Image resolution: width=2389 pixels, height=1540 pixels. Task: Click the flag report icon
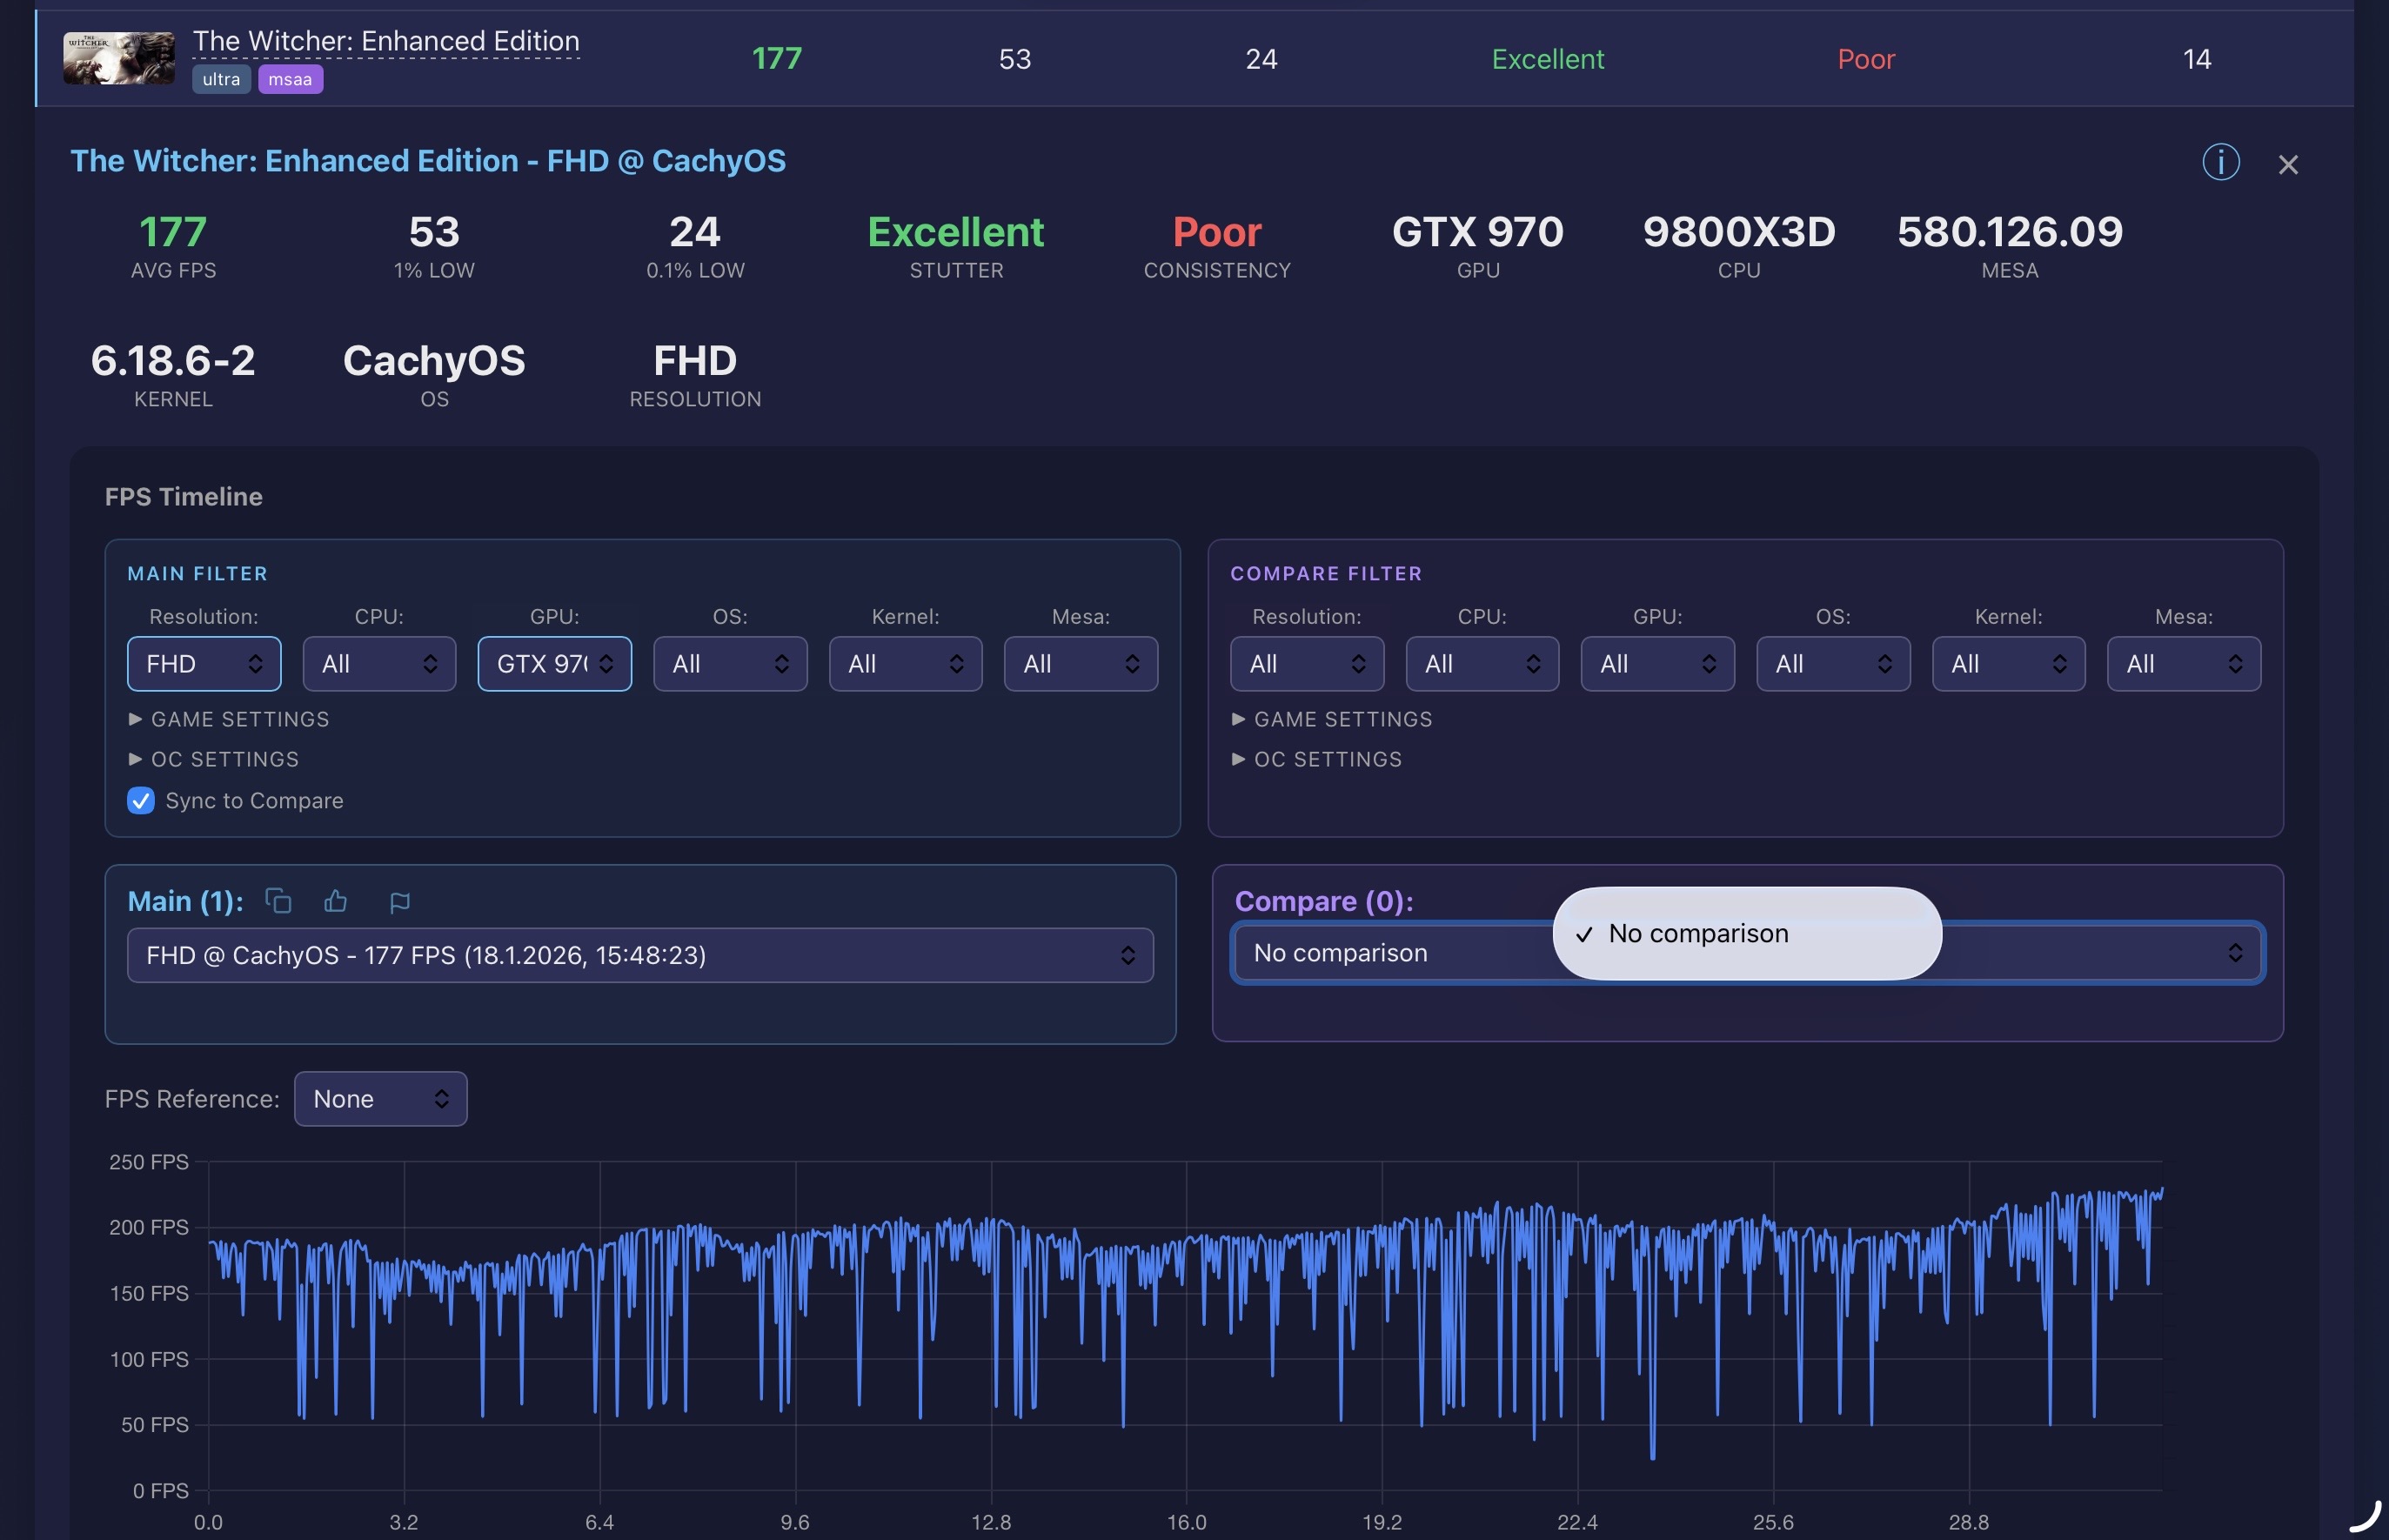(399, 903)
